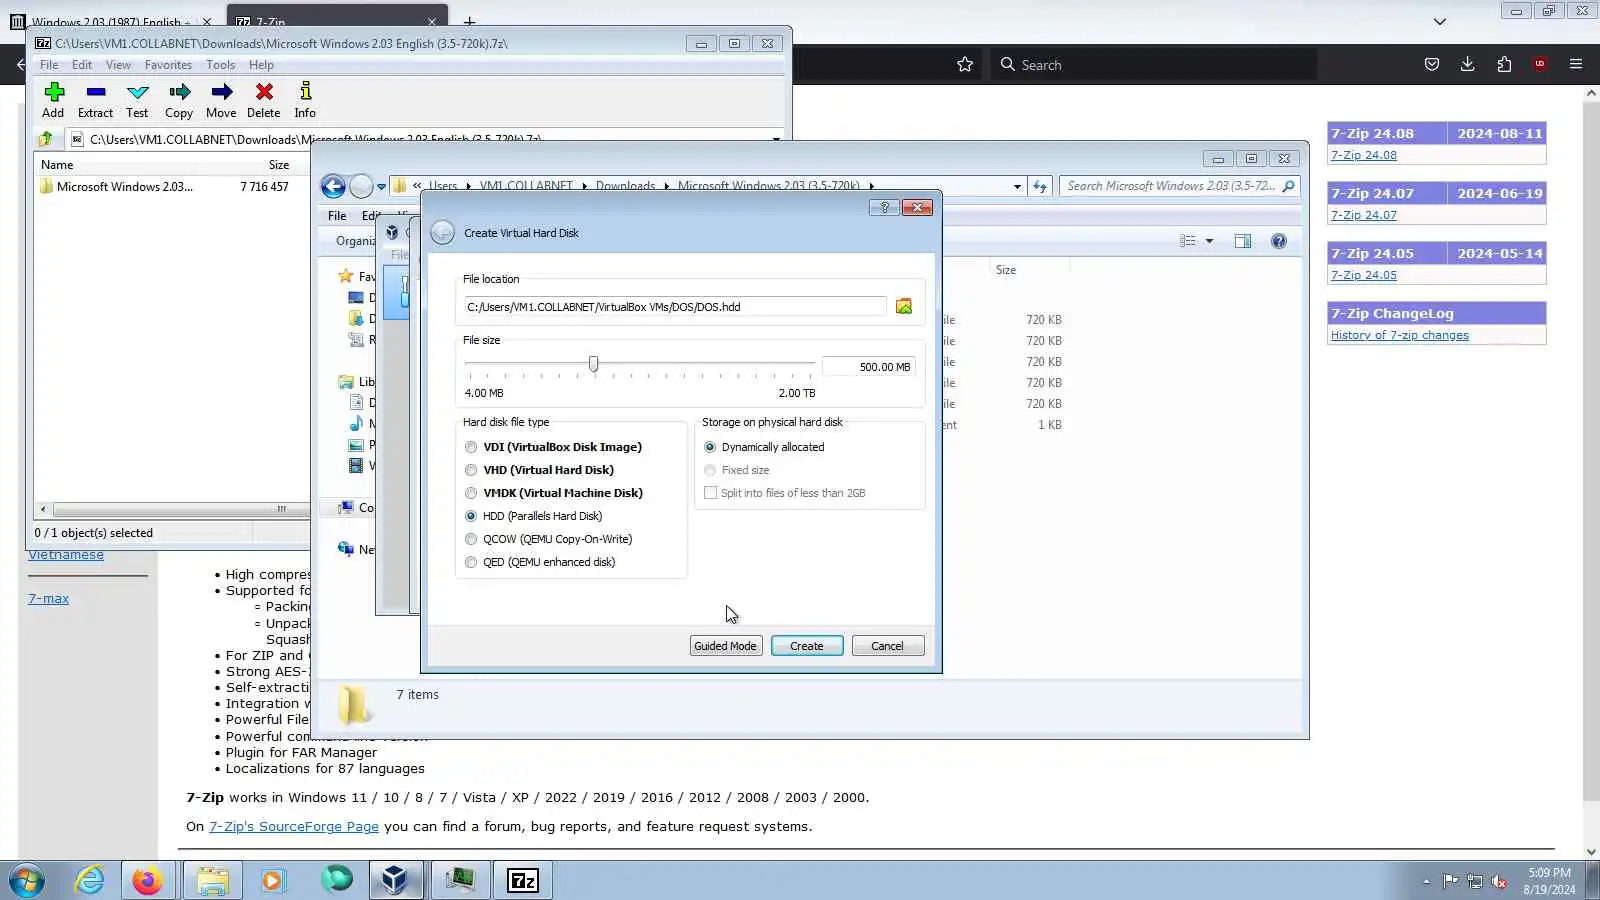Switch to Guided Mode in the dialog
1600x900 pixels.
pos(725,646)
